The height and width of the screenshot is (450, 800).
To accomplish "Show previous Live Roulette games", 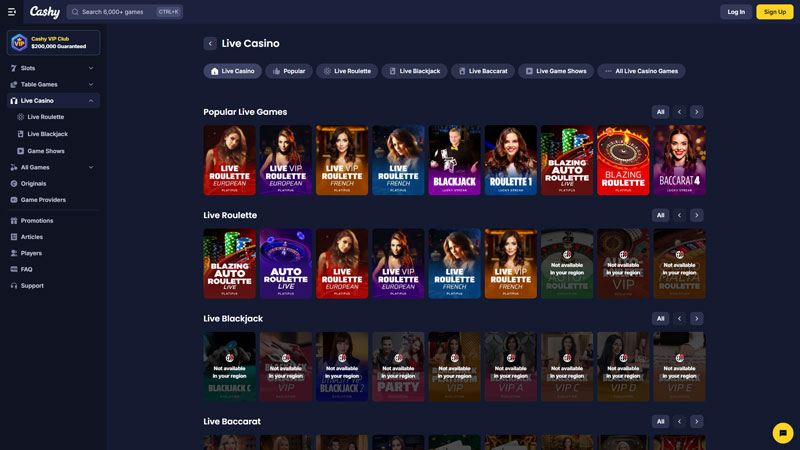I will [x=679, y=215].
